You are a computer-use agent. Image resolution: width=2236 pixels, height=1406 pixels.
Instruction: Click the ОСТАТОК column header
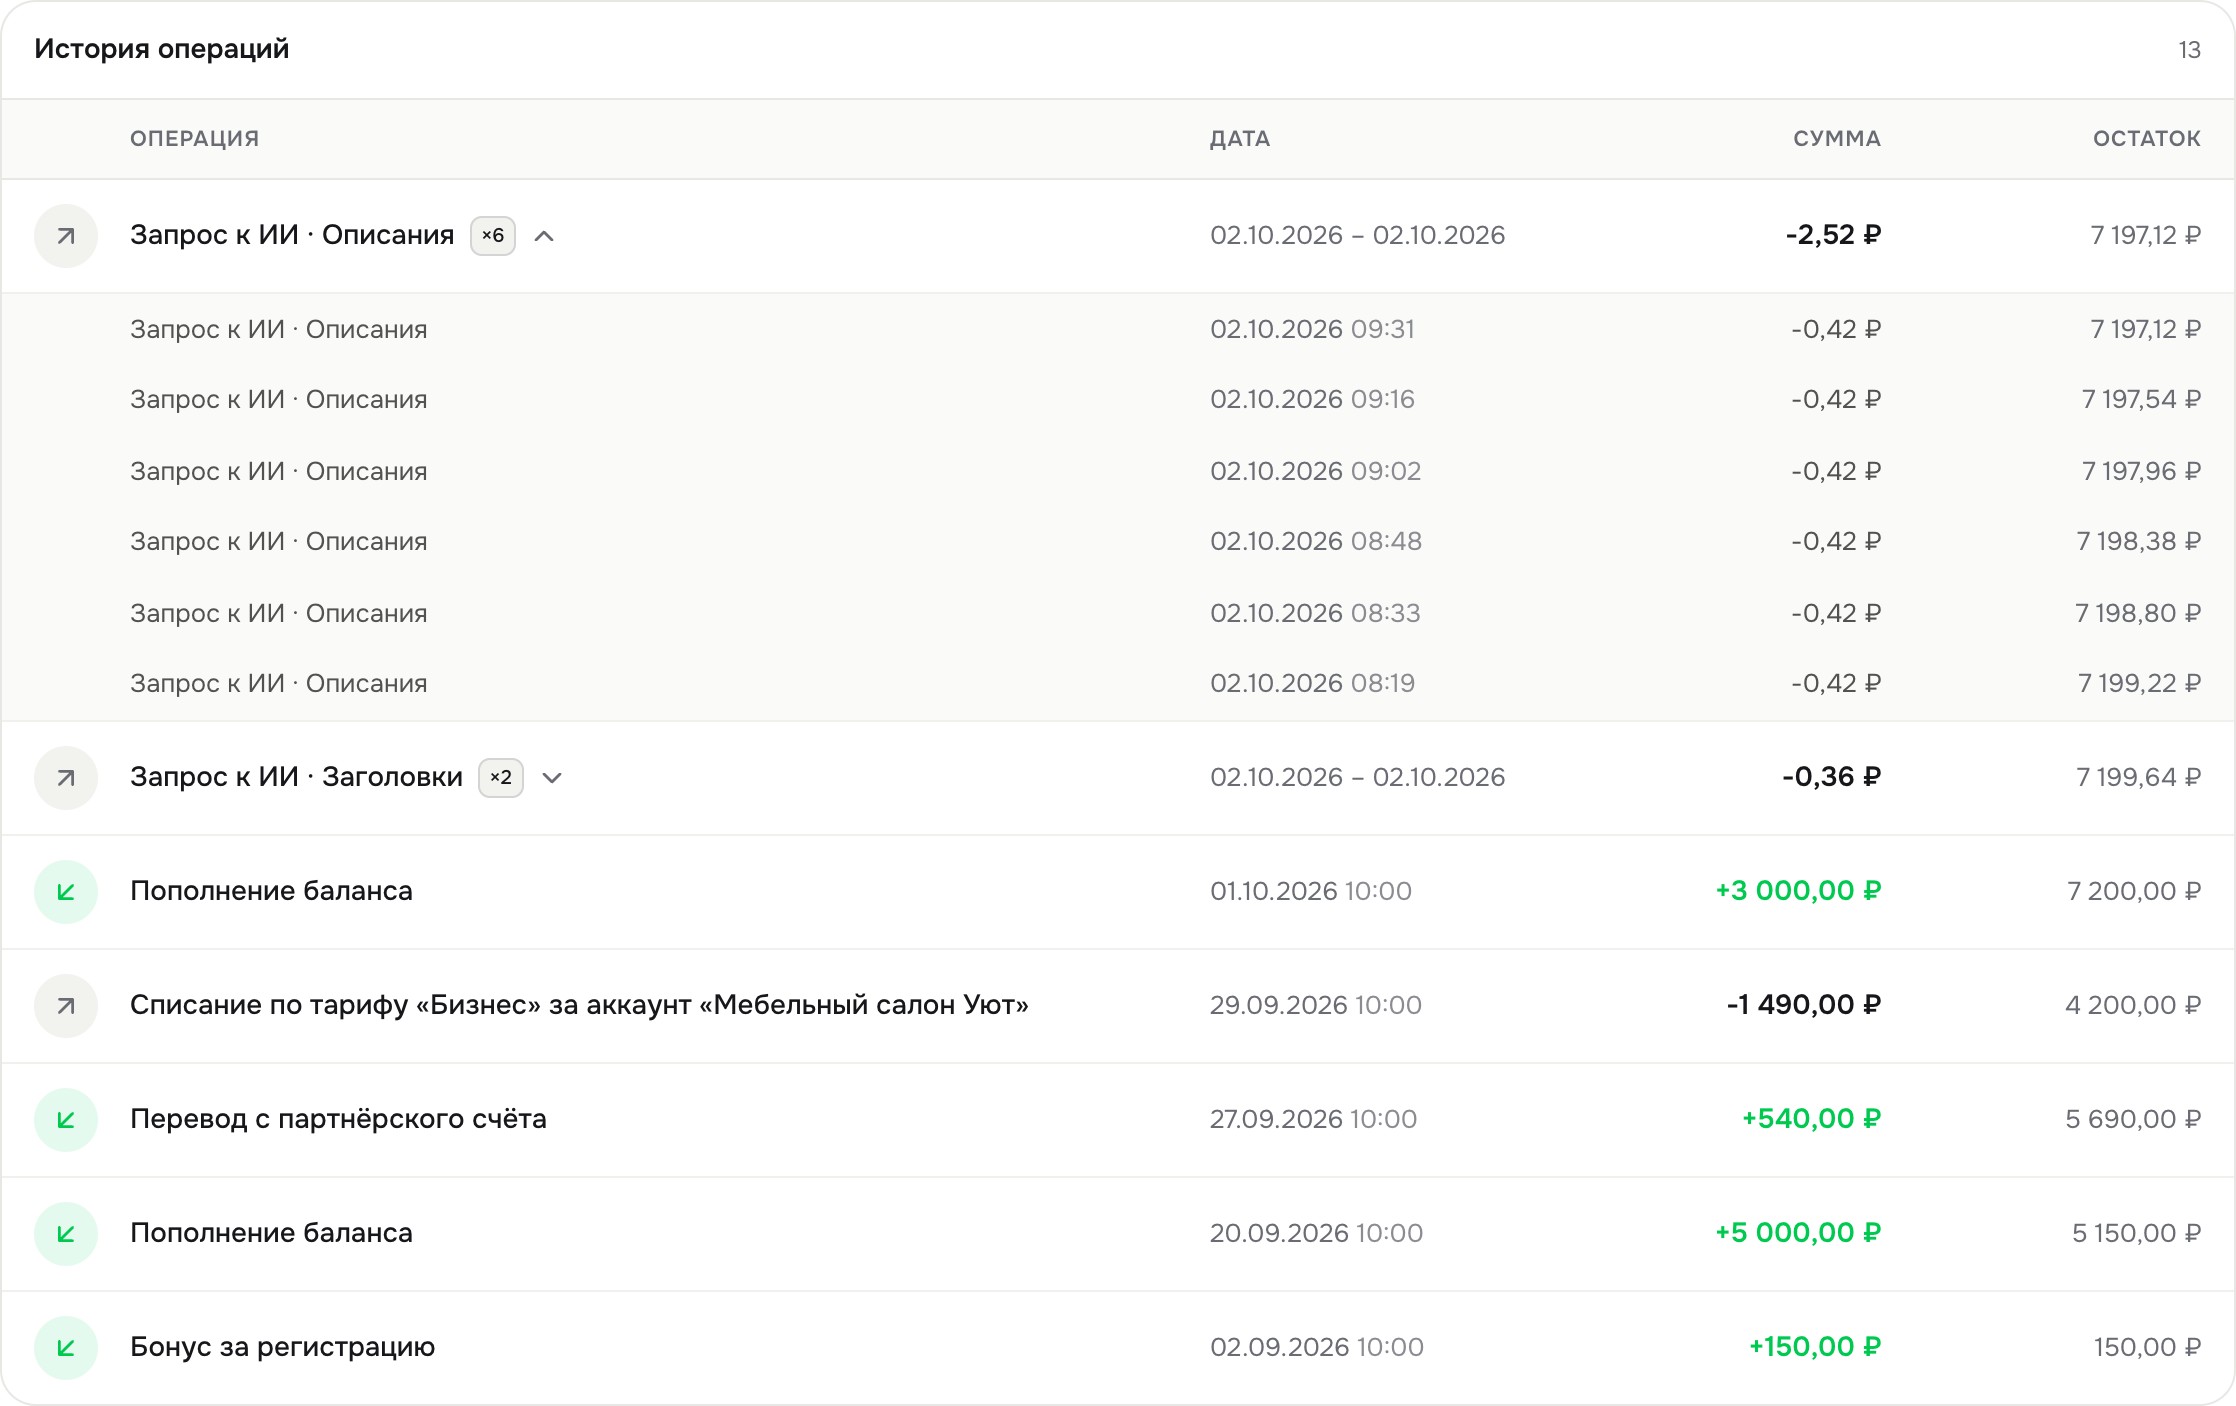click(2147, 139)
